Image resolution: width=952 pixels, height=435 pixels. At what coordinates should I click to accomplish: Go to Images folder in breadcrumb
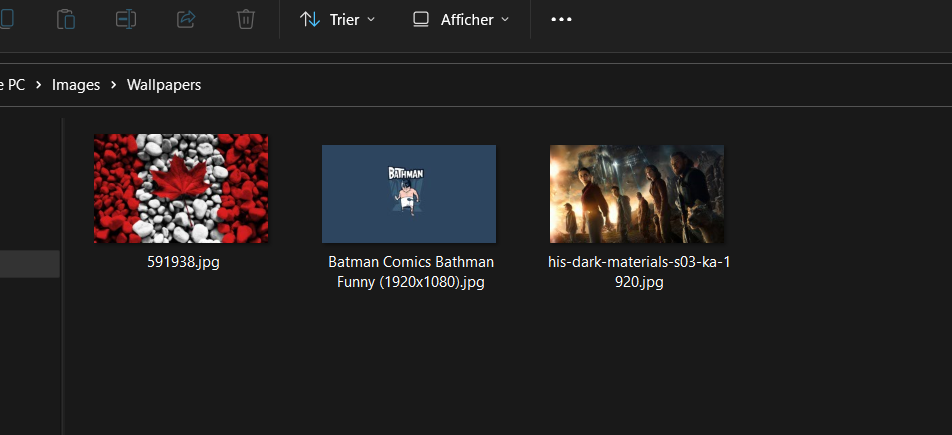pyautogui.click(x=76, y=85)
